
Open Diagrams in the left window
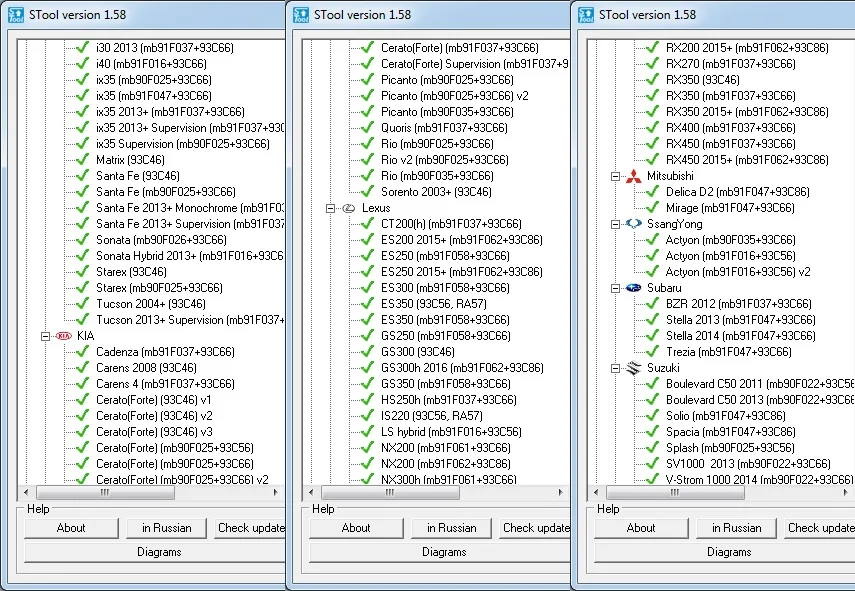point(154,552)
